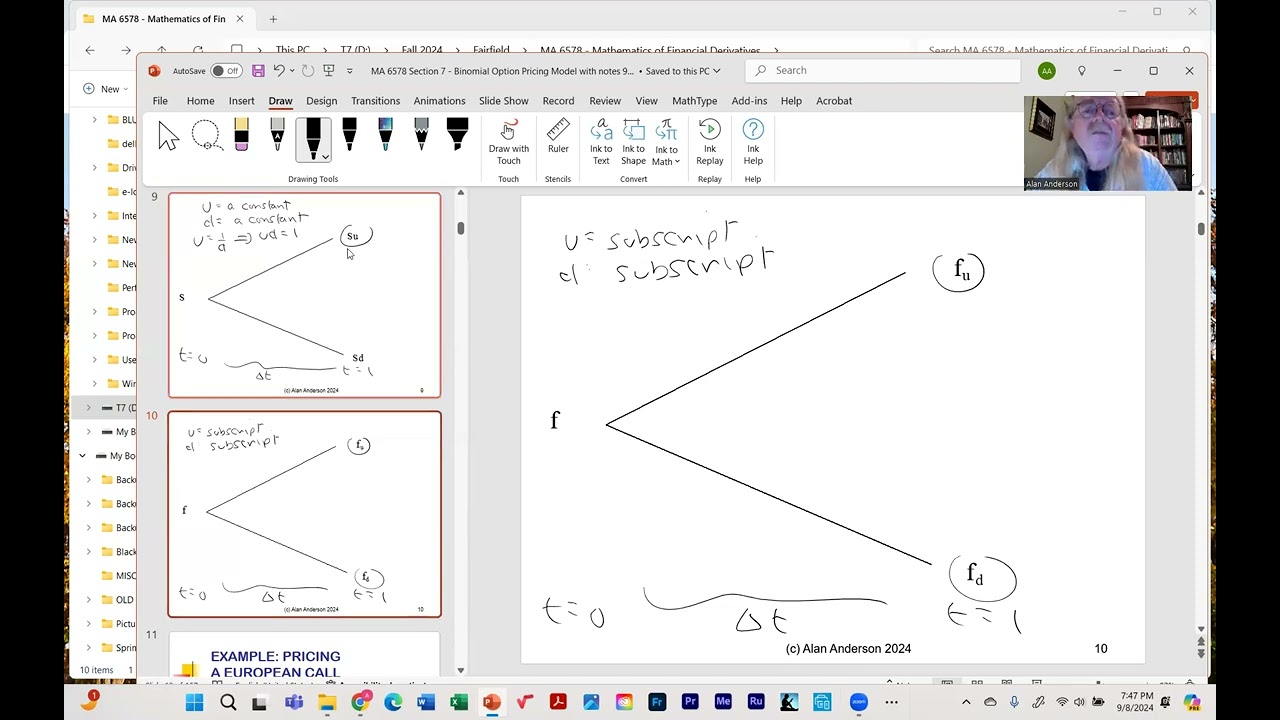The image size is (1280, 720).
Task: Open the Zoom app from the taskbar
Action: (858, 702)
